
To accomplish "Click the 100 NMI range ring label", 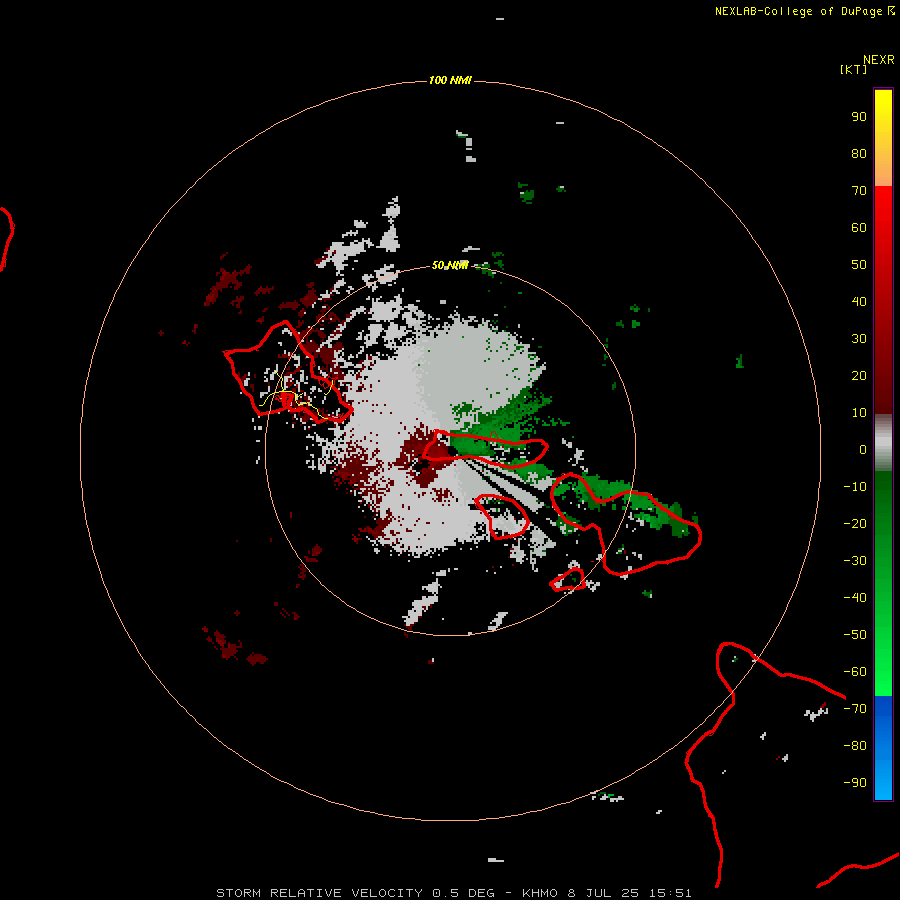I will (450, 80).
